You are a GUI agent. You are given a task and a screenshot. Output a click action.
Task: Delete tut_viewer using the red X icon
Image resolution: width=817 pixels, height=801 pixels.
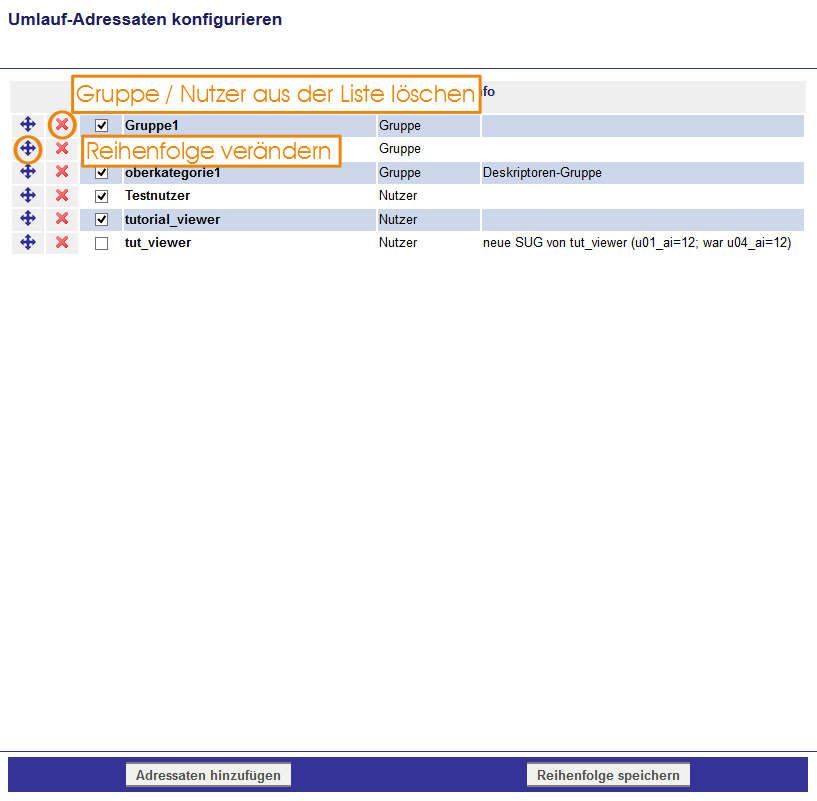tap(62, 242)
